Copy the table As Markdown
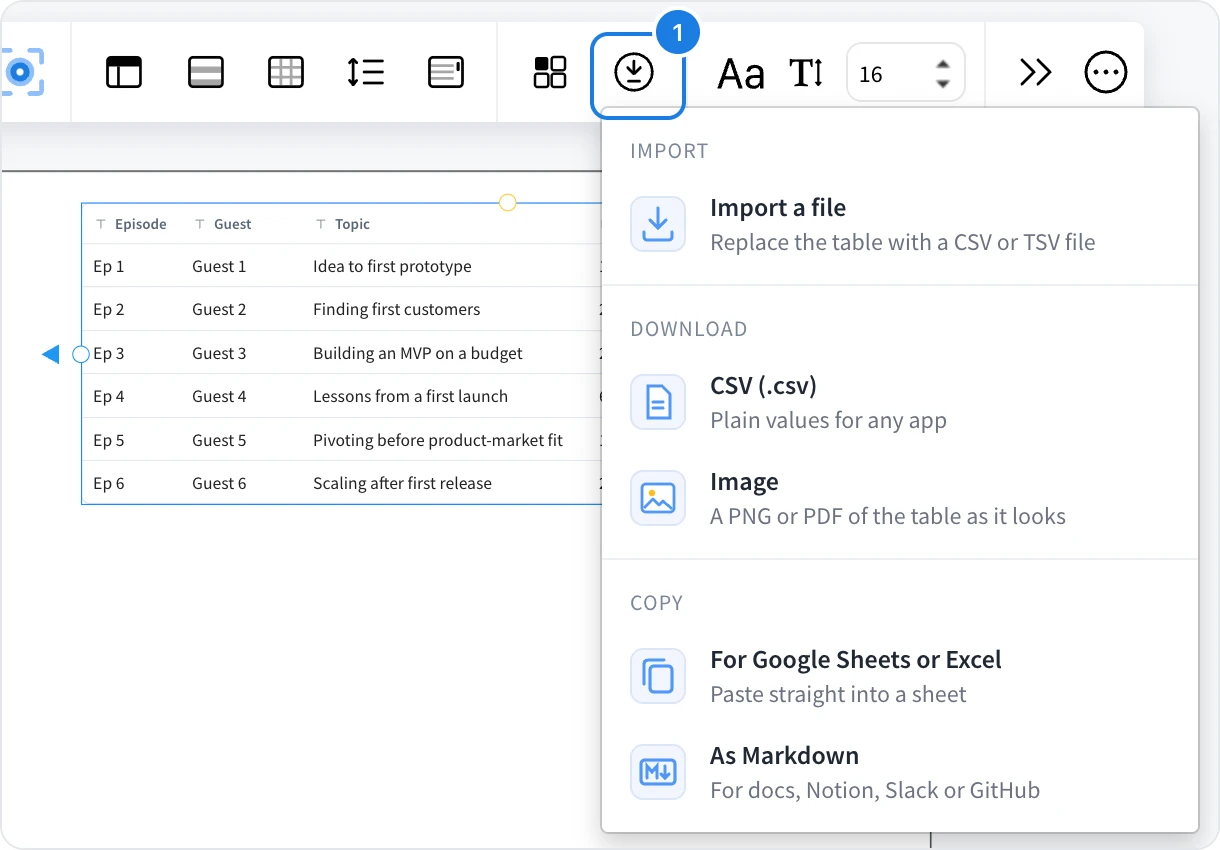 coord(900,772)
